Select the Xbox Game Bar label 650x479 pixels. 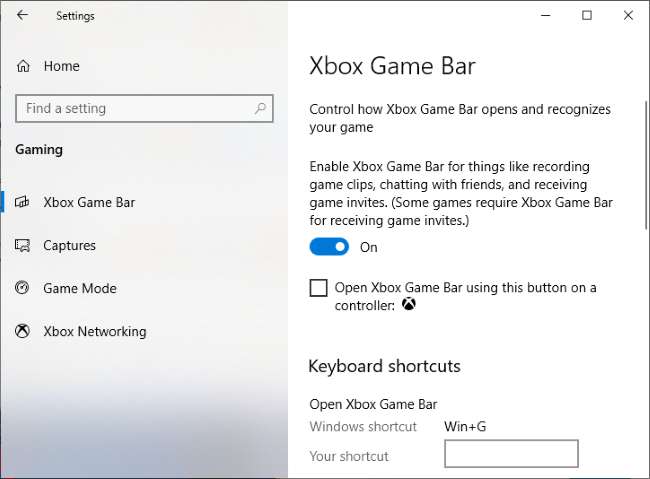(89, 202)
